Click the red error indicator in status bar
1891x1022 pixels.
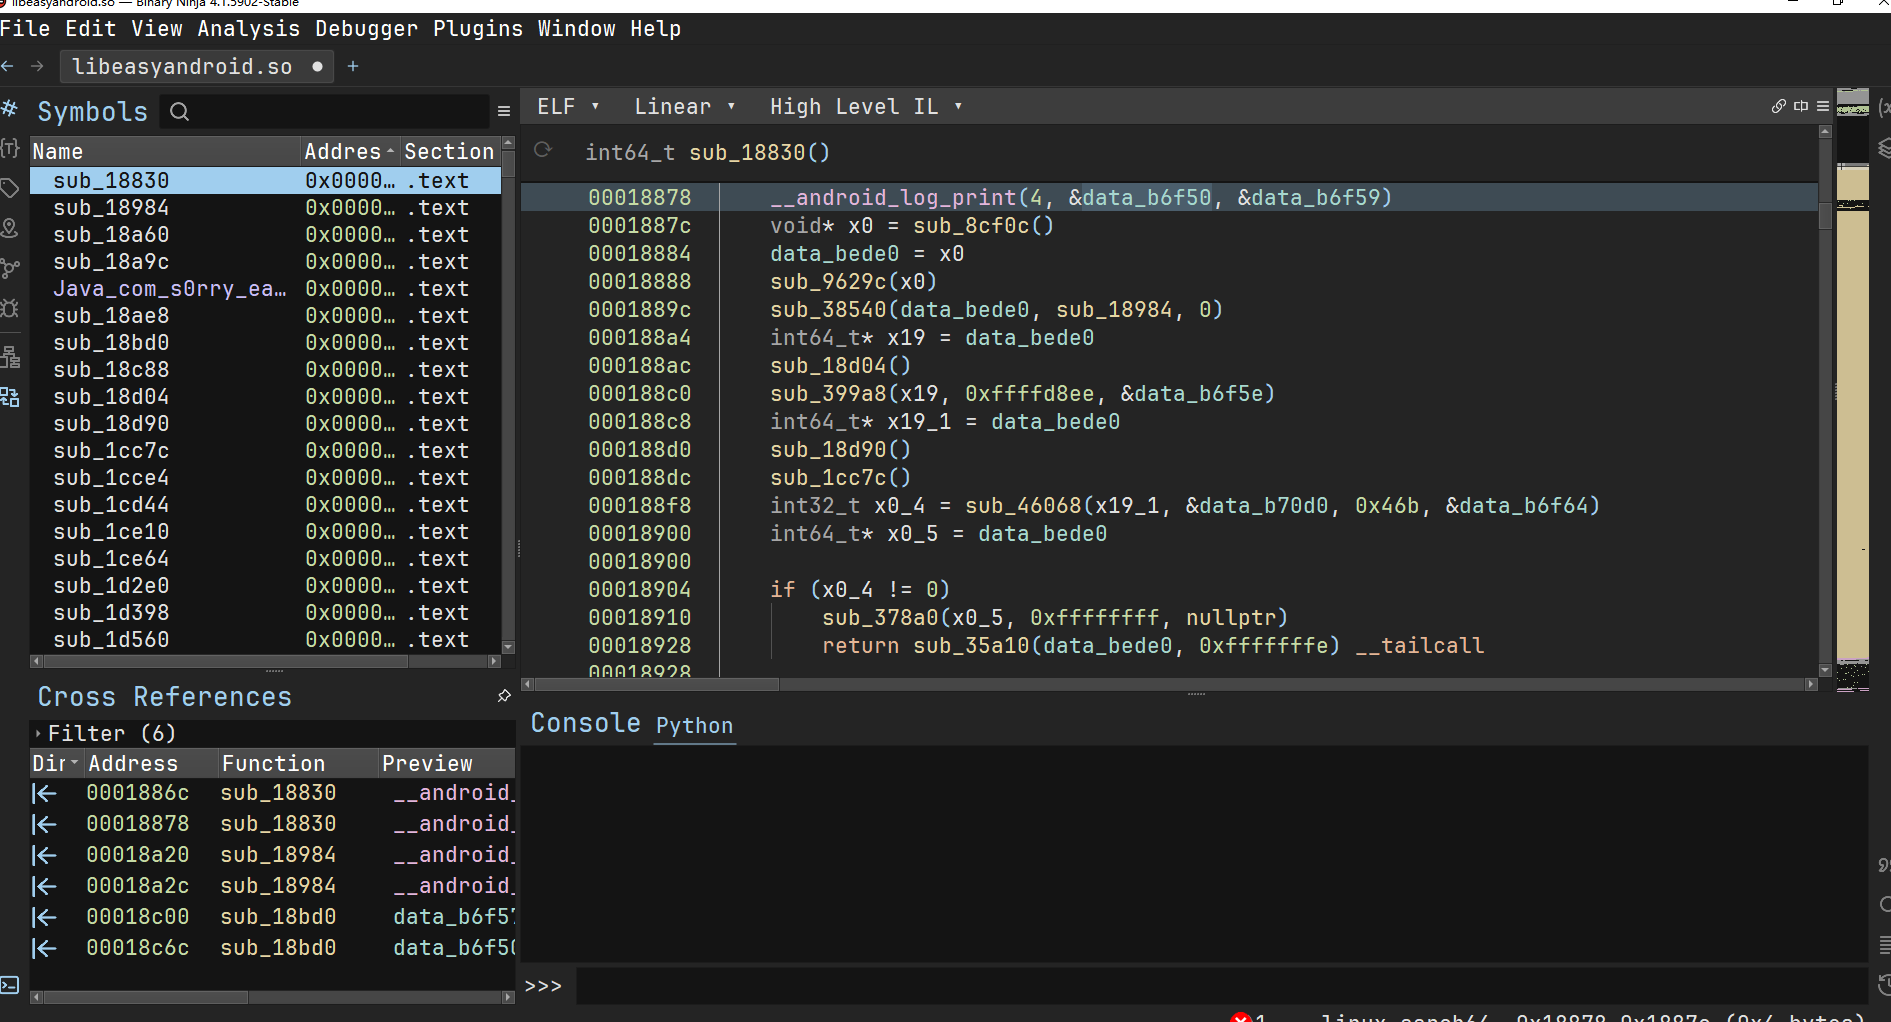pyautogui.click(x=1241, y=1017)
